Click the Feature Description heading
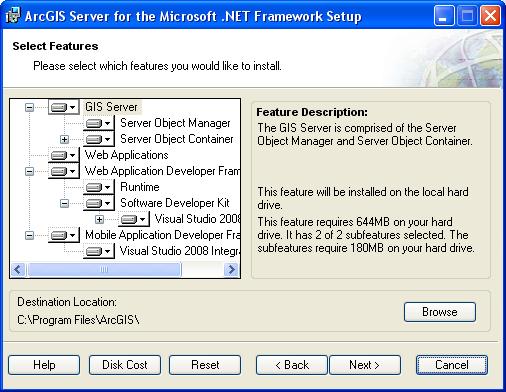Screen dimensions: 506x392 312,112
